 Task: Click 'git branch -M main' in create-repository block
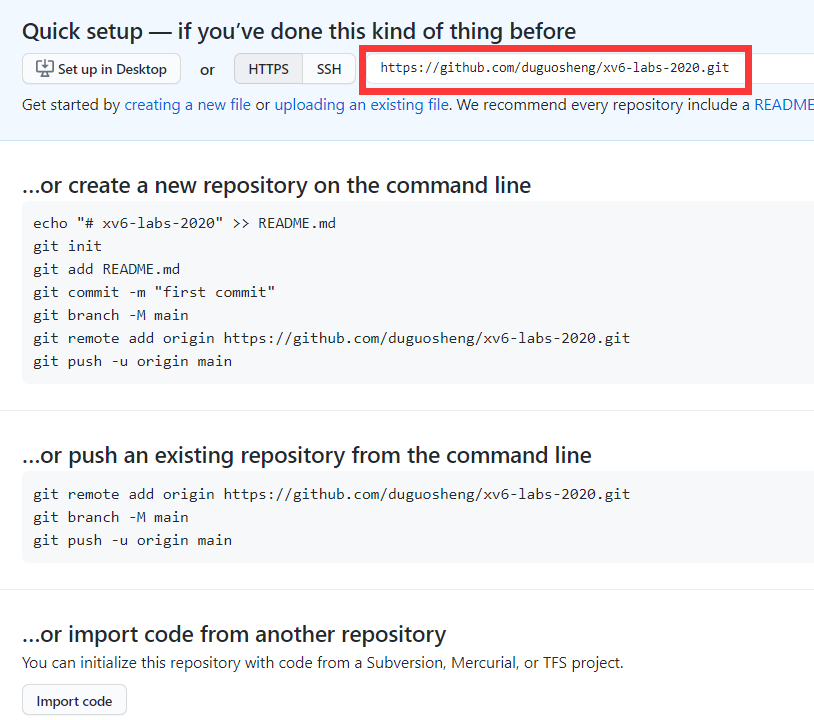pos(111,315)
